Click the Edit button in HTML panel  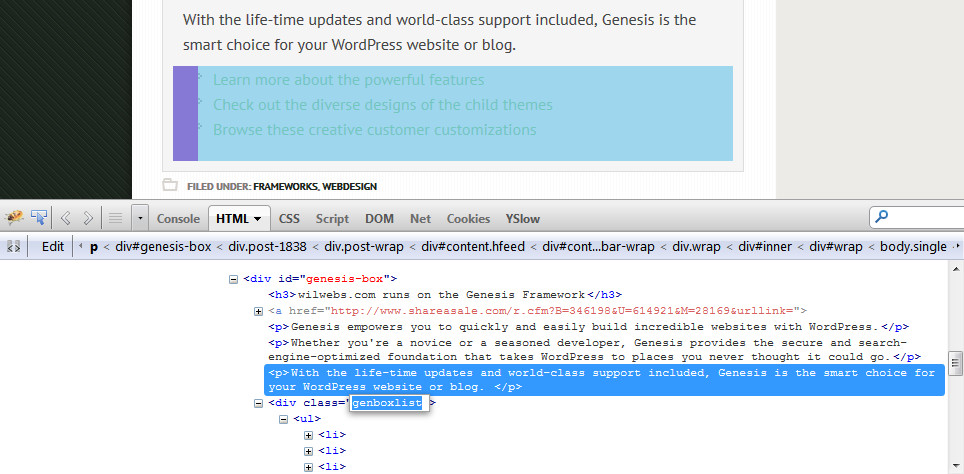[x=53, y=247]
